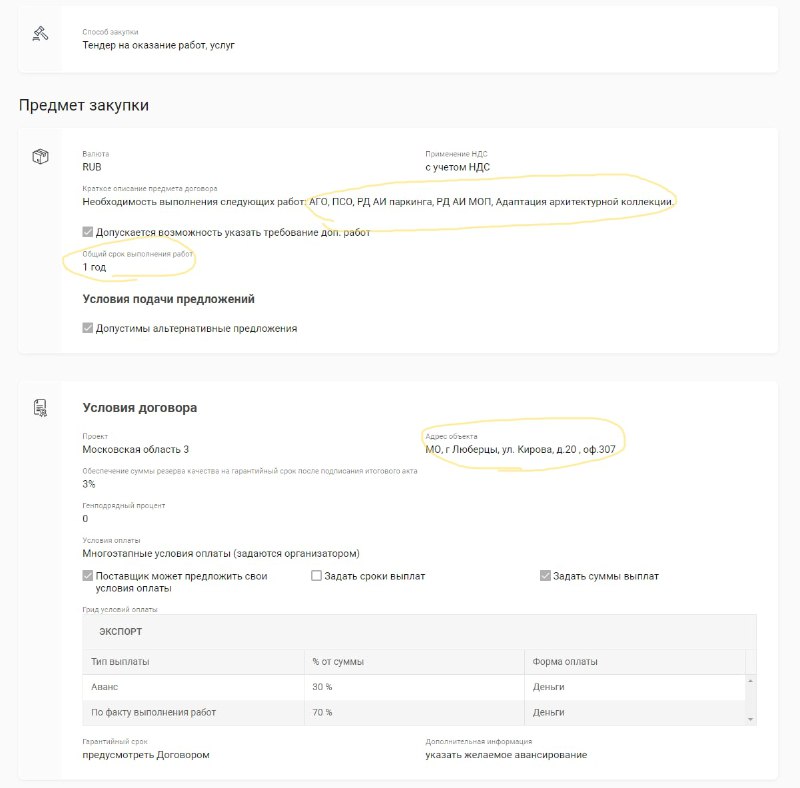Click the contract document icon near Условия договора

coord(40,408)
